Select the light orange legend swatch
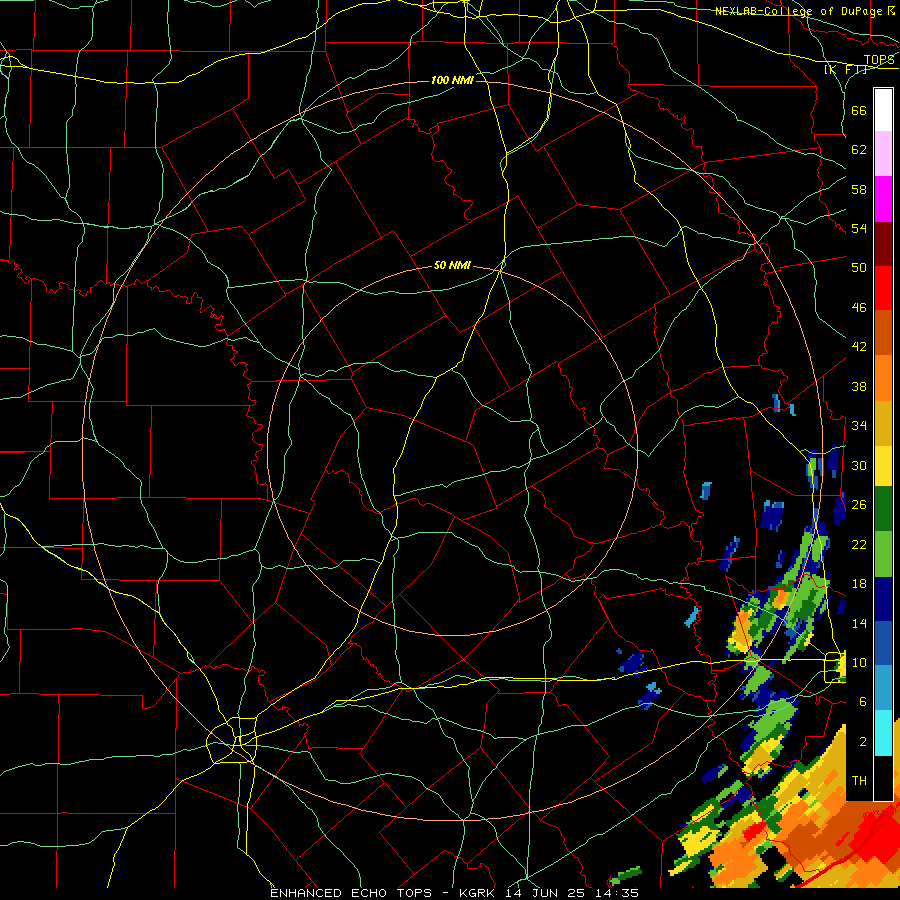Image resolution: width=900 pixels, height=900 pixels. tap(883, 378)
